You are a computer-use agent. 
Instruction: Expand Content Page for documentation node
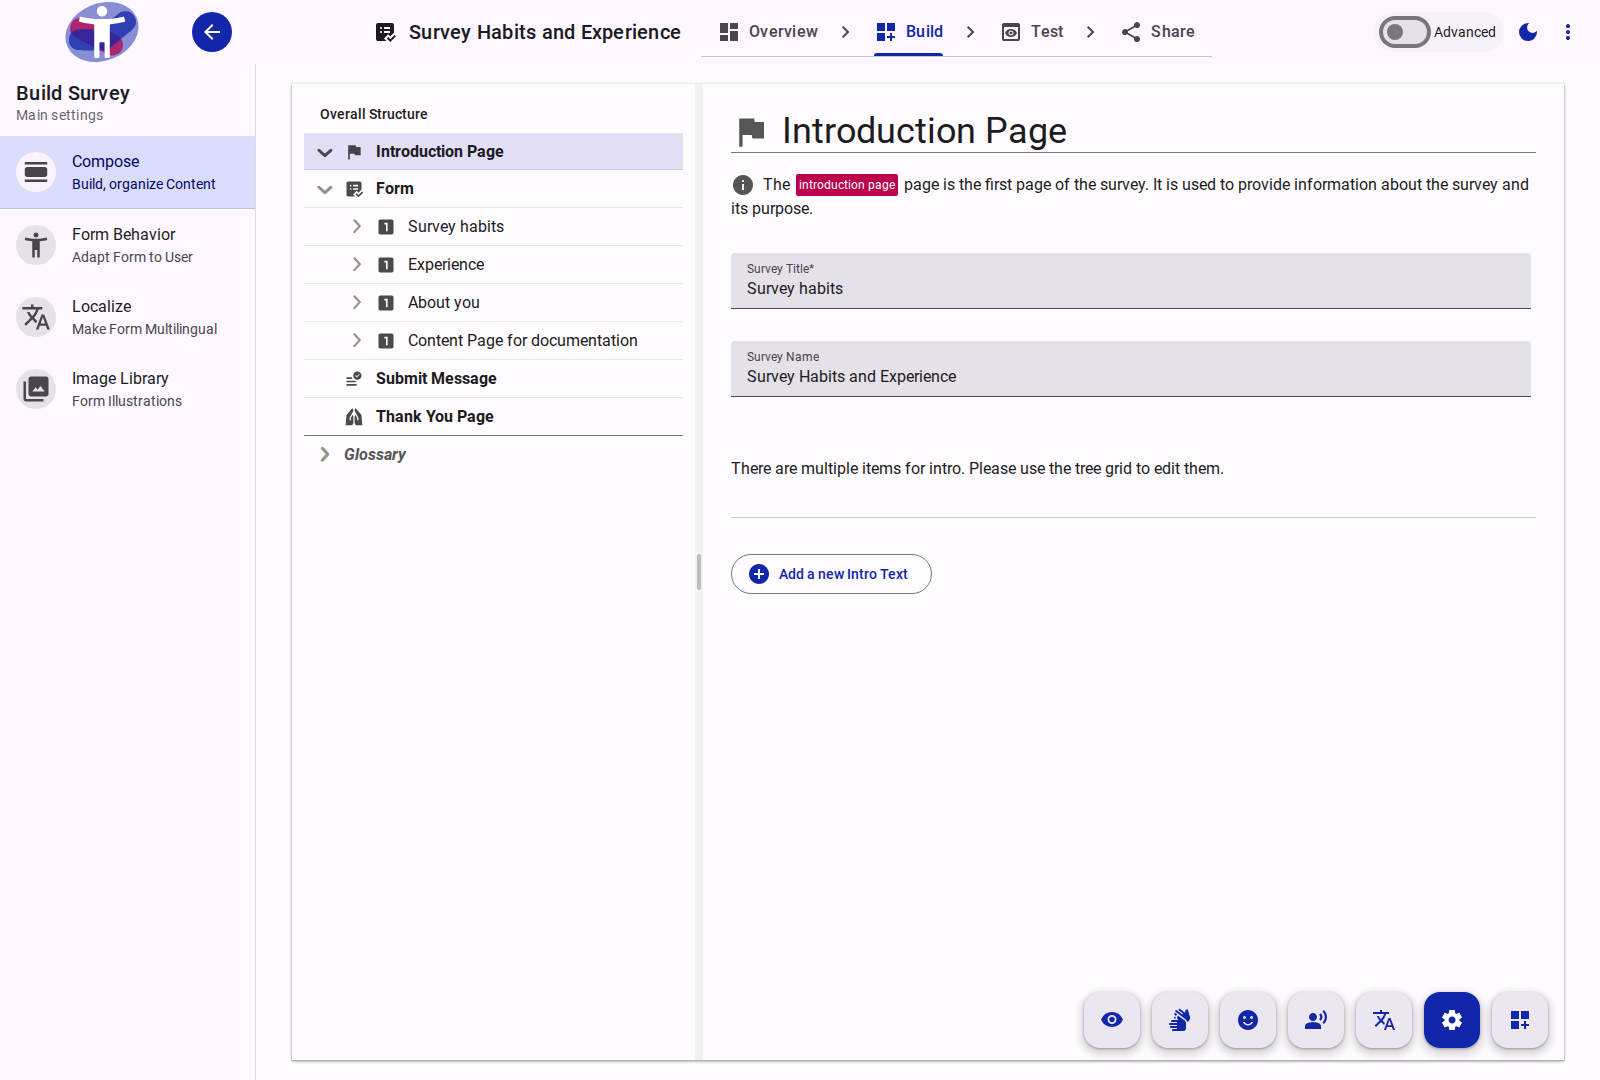(356, 341)
